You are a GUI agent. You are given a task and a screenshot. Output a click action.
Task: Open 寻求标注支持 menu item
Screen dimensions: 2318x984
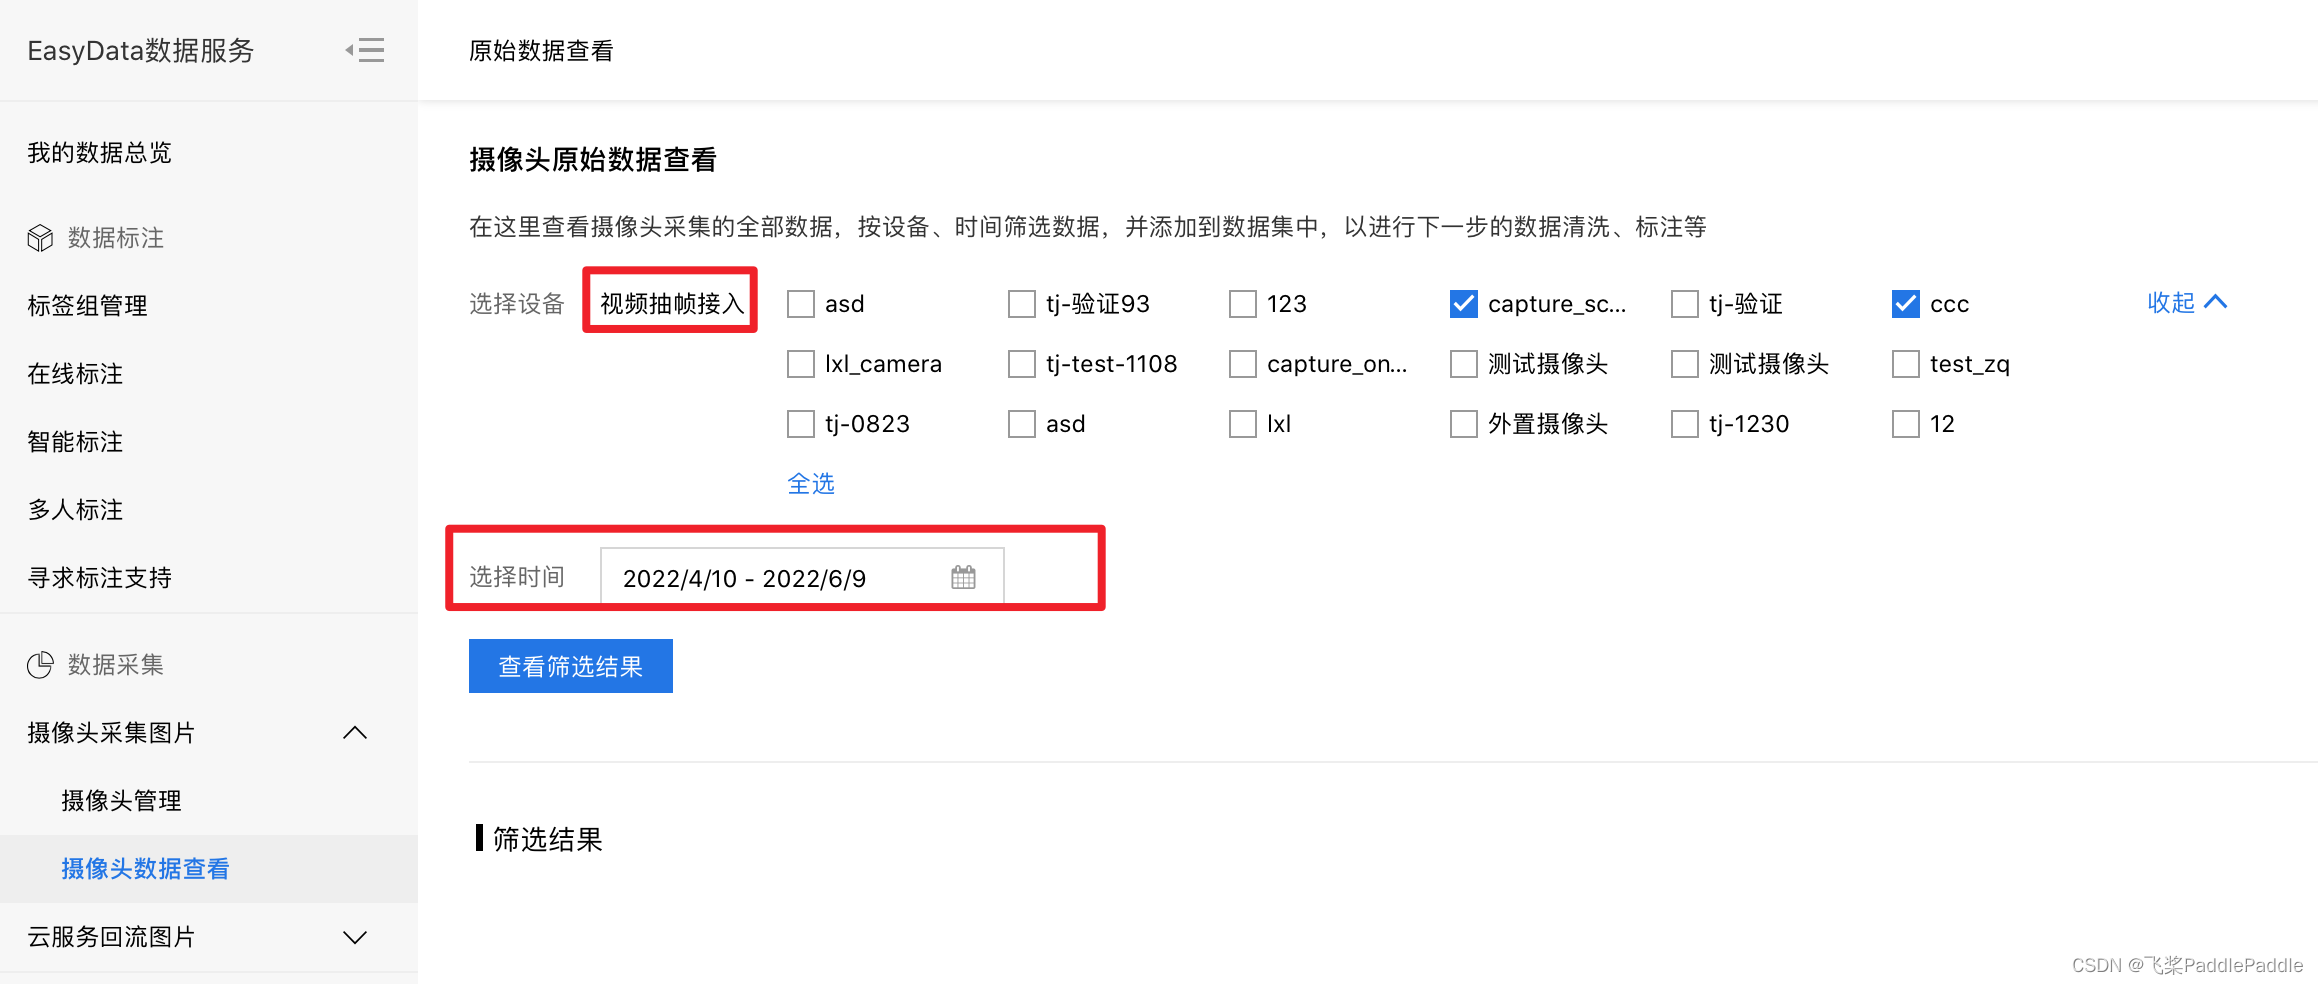(99, 578)
